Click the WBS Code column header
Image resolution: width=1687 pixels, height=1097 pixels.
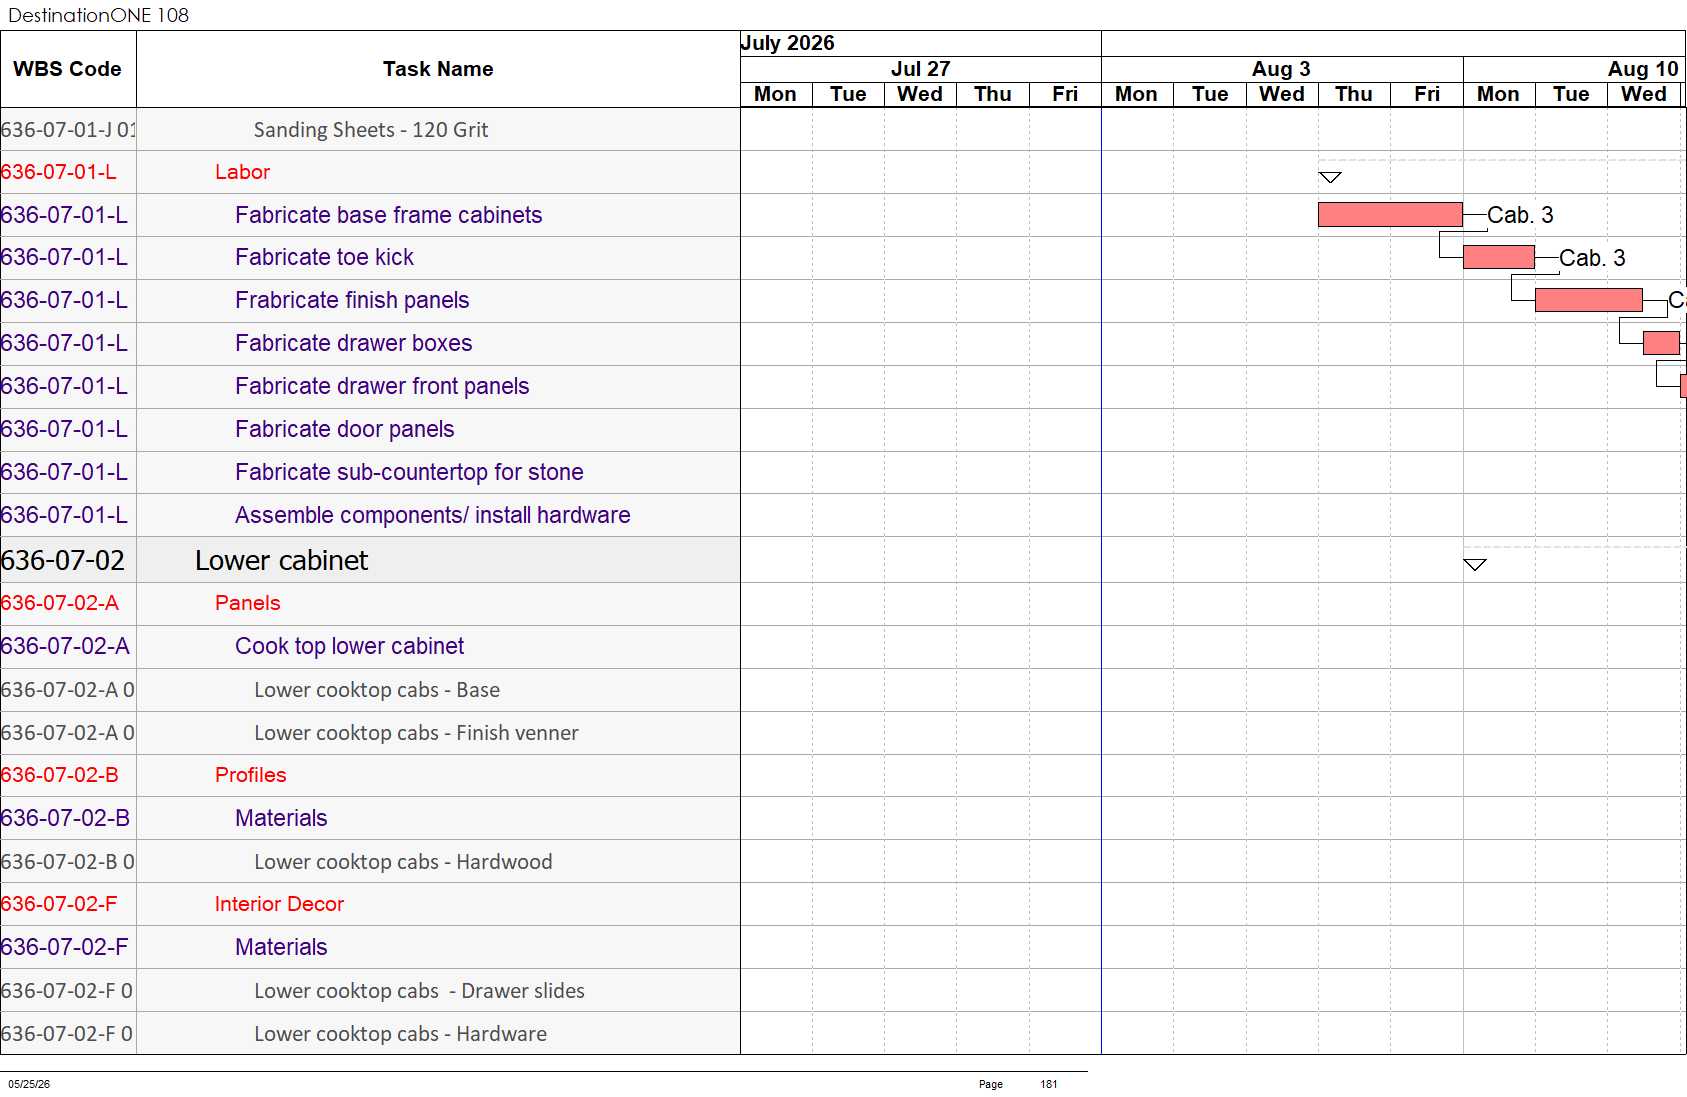pyautogui.click(x=68, y=69)
